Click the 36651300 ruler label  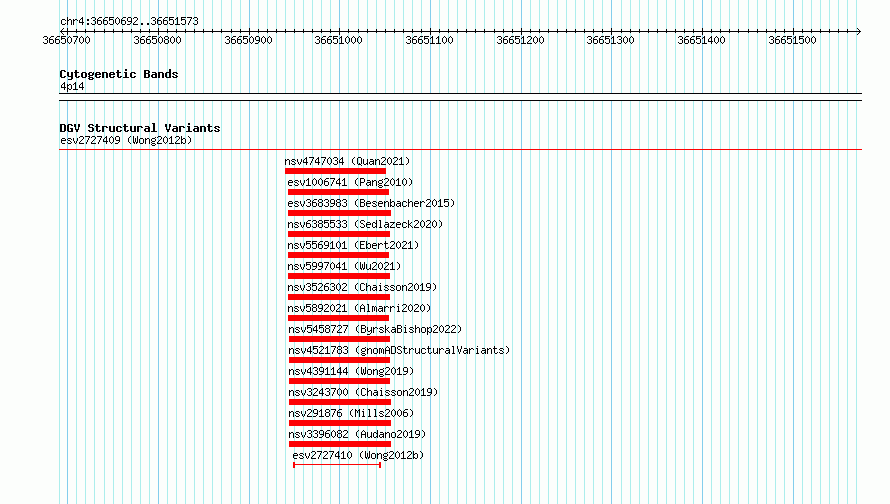point(610,40)
